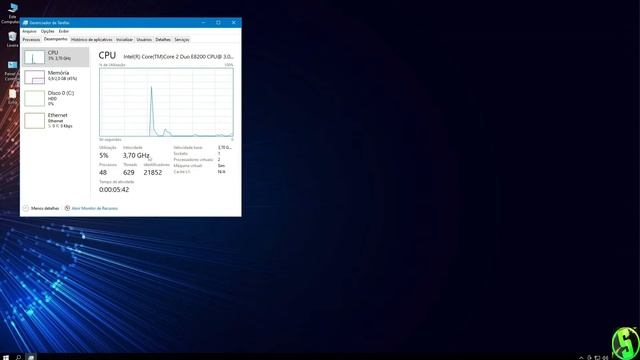Open the Arquivo menu in Task Manager
The width and height of the screenshot is (640, 360).
coord(29,31)
